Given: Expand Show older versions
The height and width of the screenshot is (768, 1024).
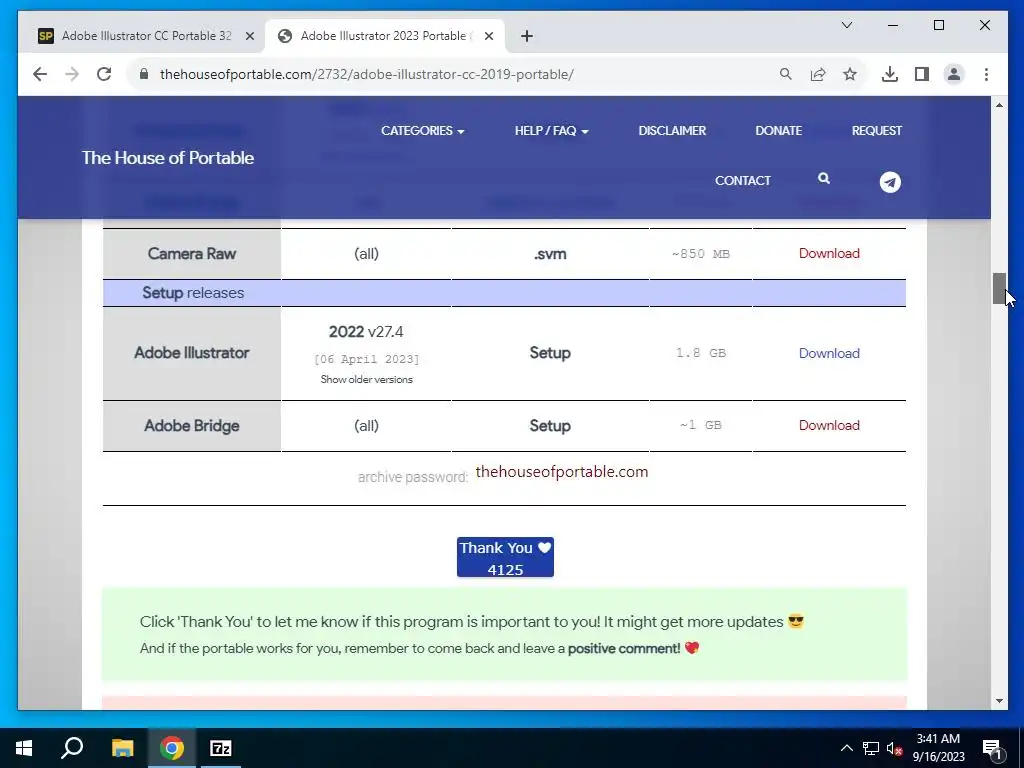Looking at the screenshot, I should coord(366,379).
